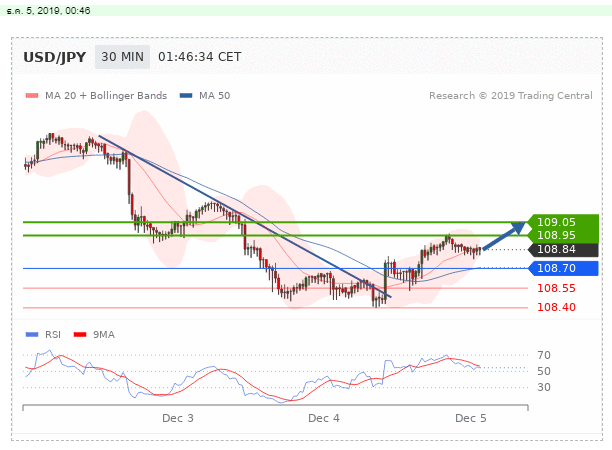The height and width of the screenshot is (450, 612).
Task: Click the blue upward forecast arrow
Action: pos(504,237)
